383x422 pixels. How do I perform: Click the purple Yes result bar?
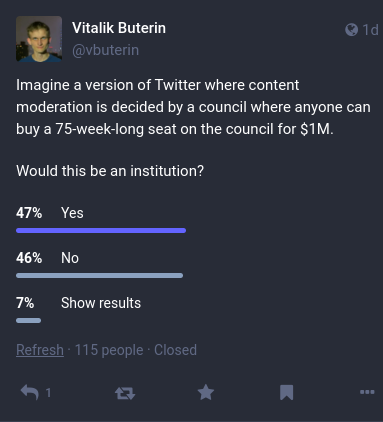tap(101, 230)
